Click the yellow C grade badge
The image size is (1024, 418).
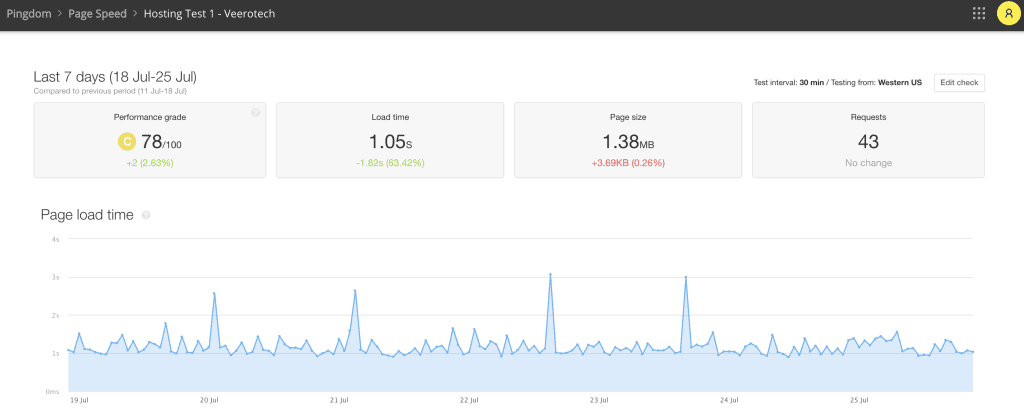click(127, 141)
